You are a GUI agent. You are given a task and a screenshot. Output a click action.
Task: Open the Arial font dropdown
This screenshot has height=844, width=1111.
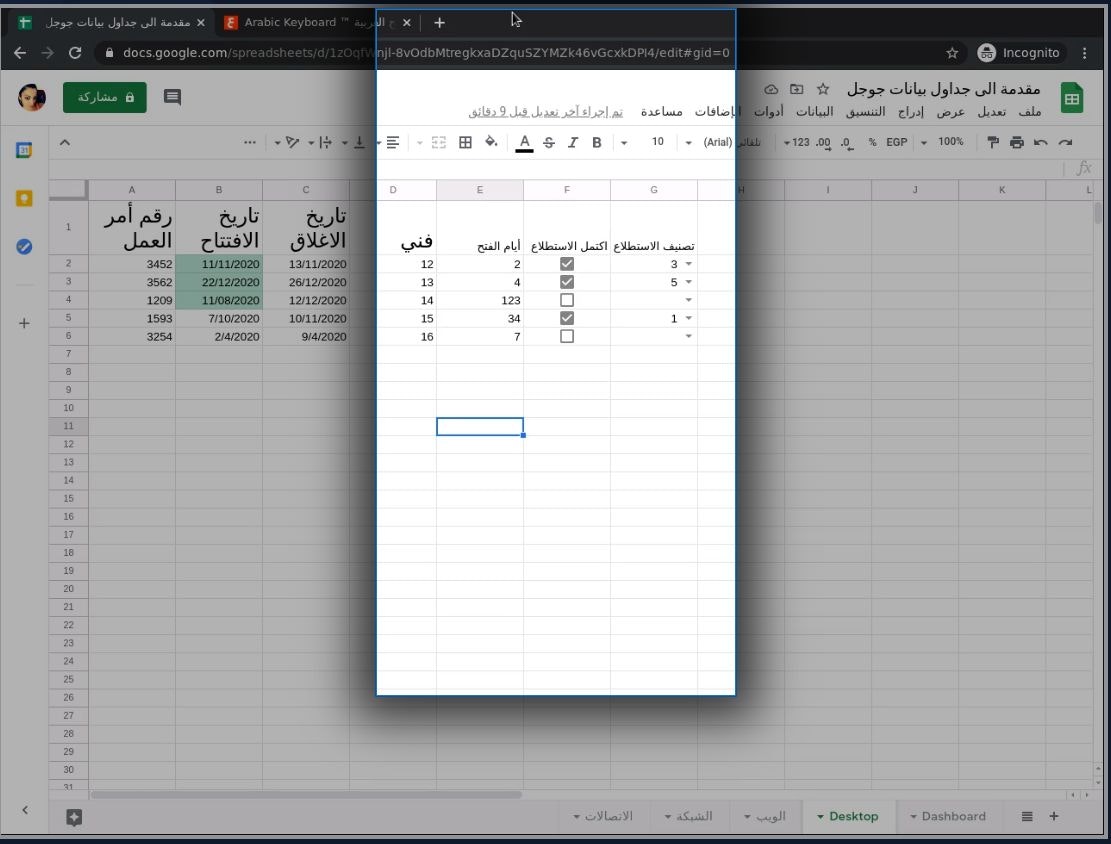coord(723,142)
